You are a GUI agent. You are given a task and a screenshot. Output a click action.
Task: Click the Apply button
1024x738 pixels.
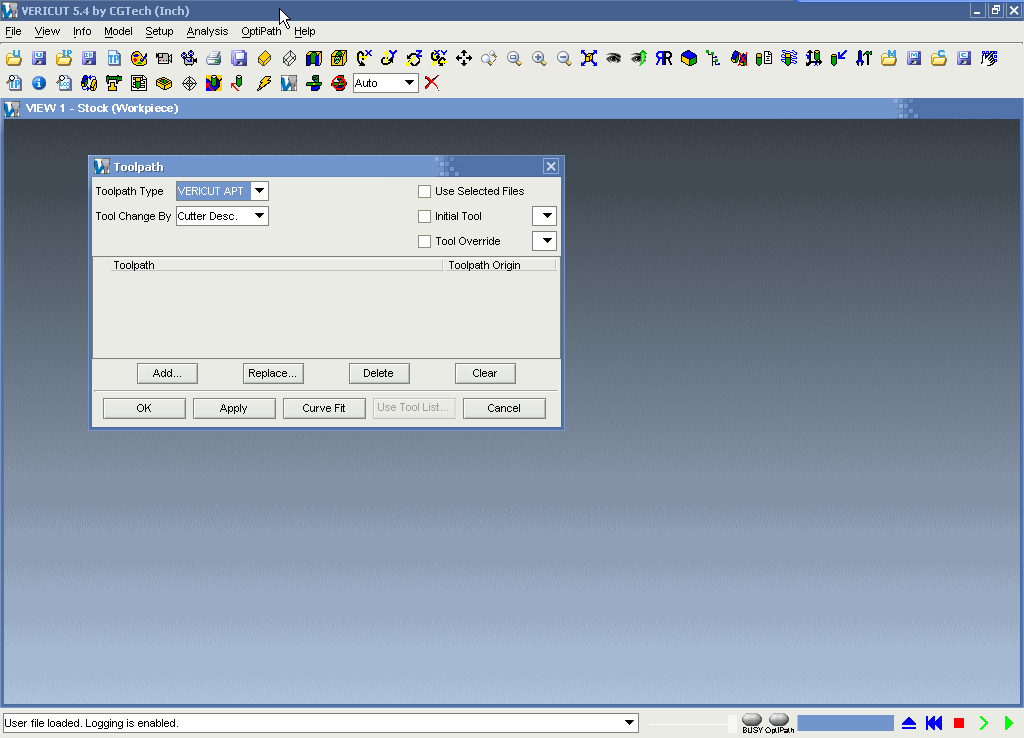234,408
